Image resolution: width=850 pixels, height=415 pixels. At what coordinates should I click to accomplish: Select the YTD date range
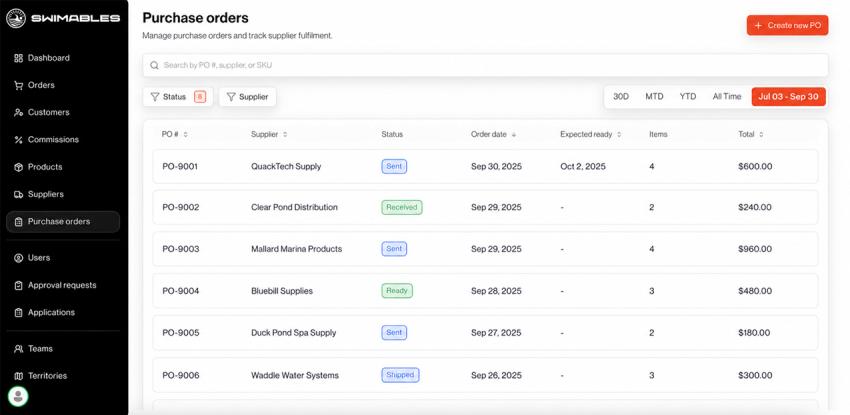tap(688, 97)
